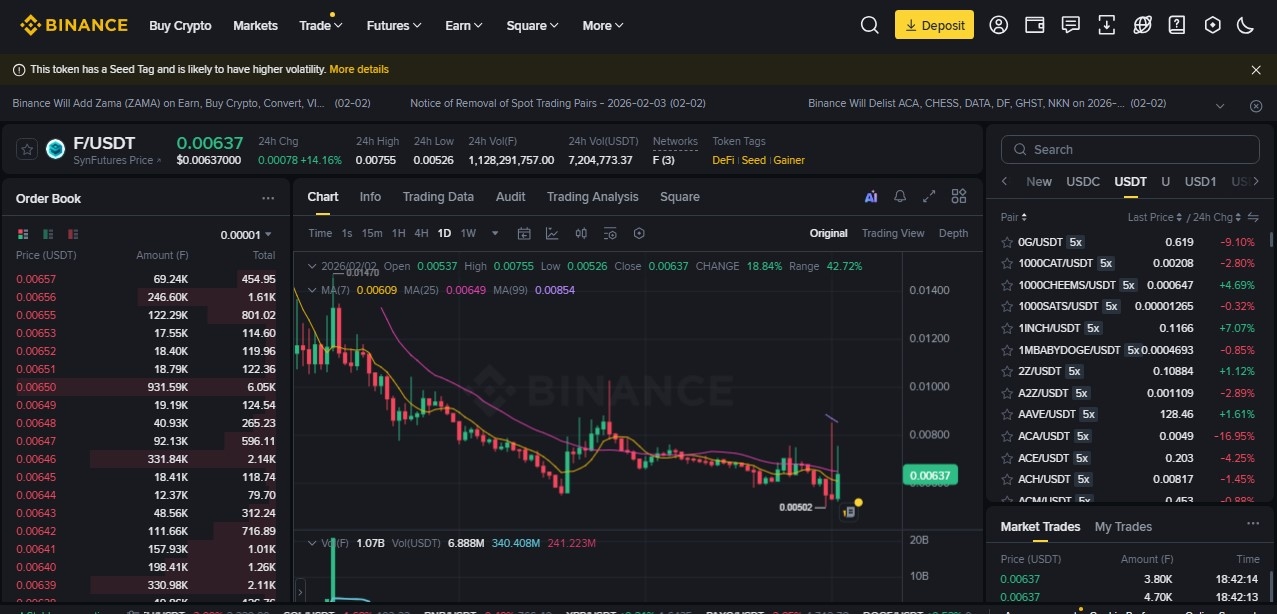Select the 15m chart interval

372,233
